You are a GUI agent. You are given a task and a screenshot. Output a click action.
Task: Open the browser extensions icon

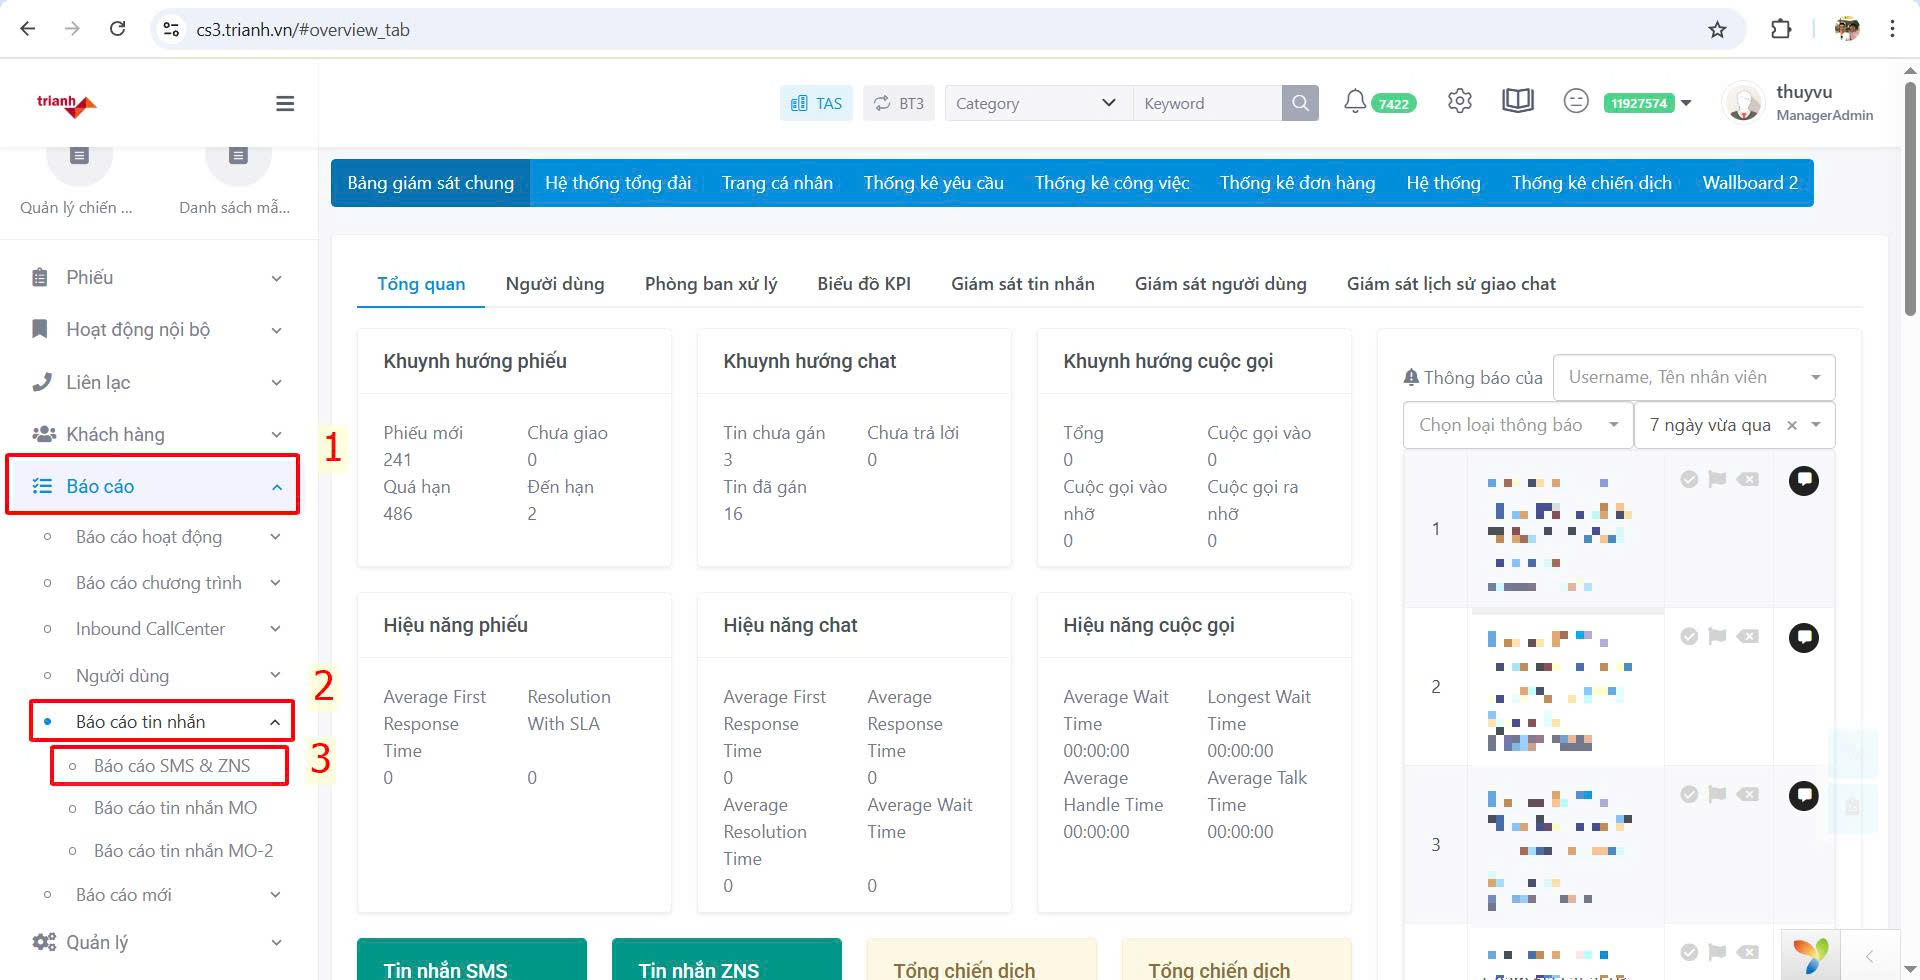coord(1781,29)
